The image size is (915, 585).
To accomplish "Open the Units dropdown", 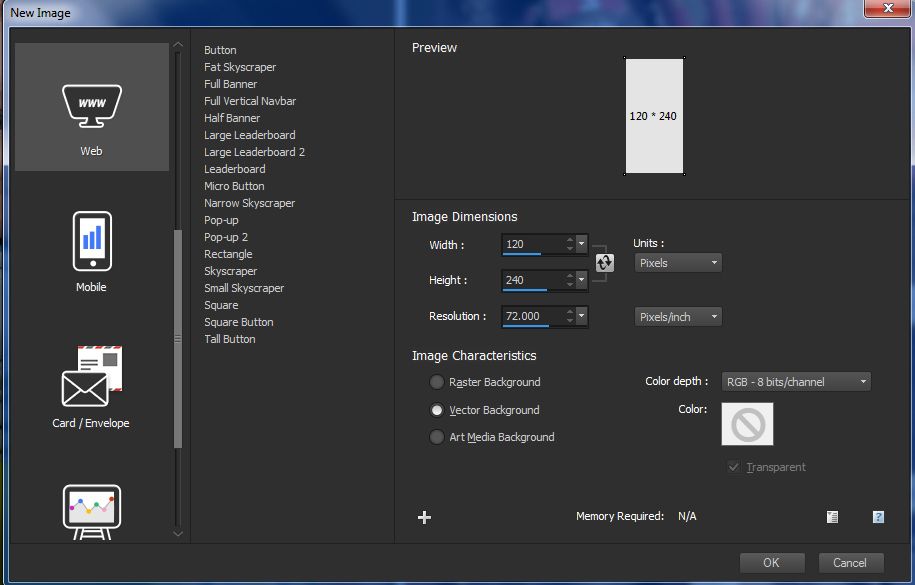I will click(x=677, y=262).
